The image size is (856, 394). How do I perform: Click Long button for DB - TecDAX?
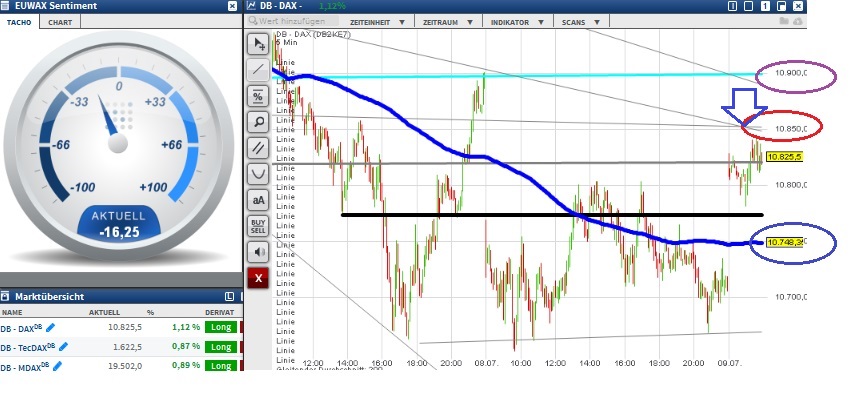(221, 347)
